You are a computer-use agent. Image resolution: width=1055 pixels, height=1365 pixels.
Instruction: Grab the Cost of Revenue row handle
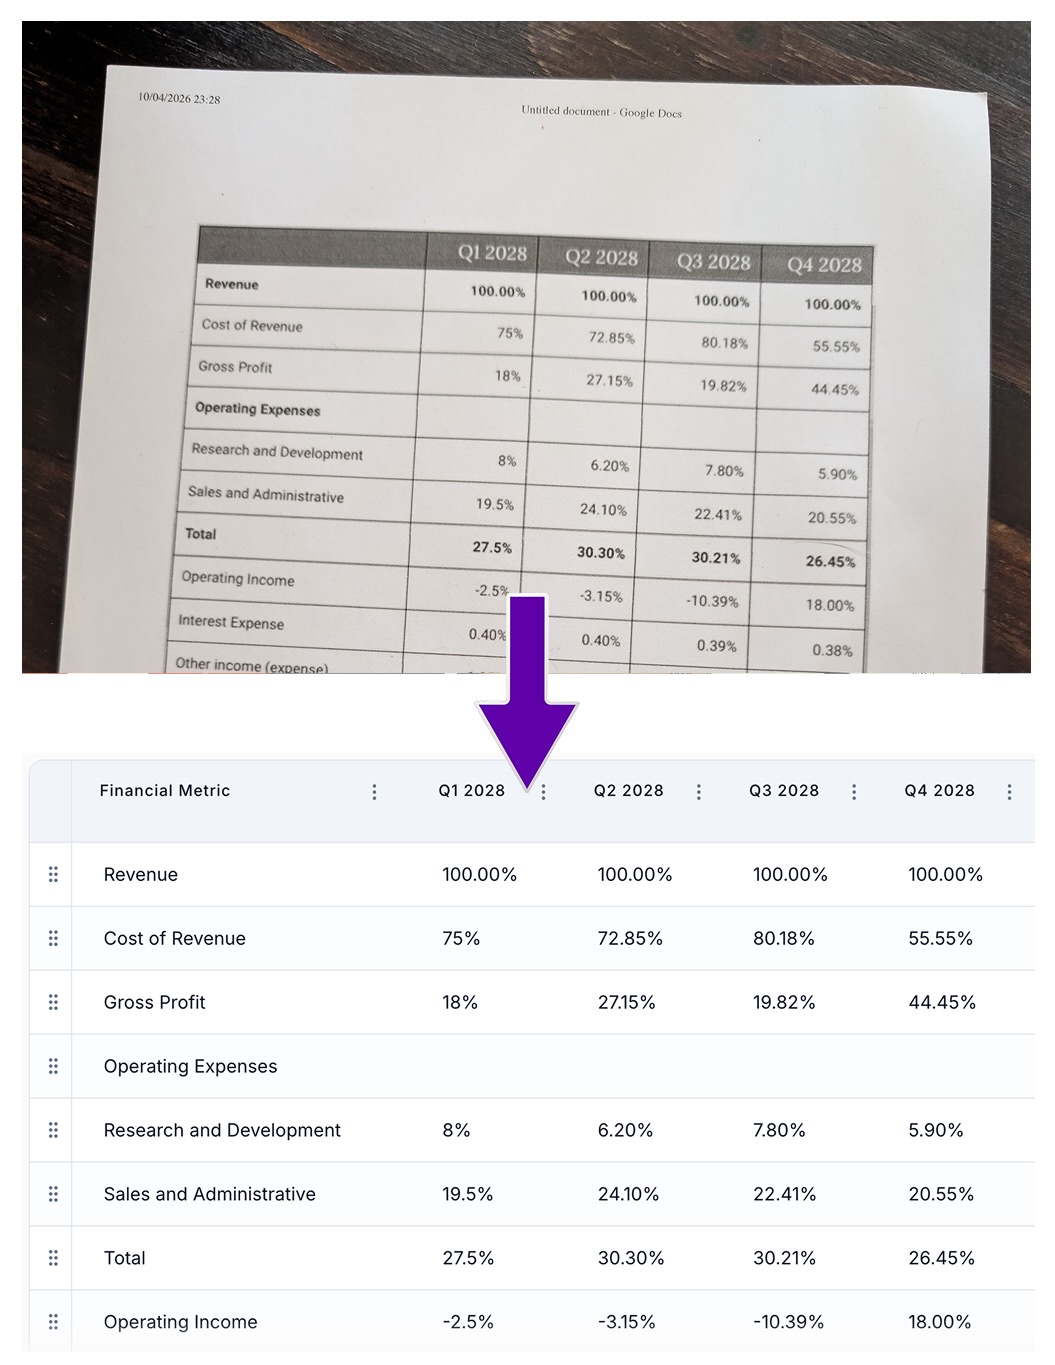52,938
